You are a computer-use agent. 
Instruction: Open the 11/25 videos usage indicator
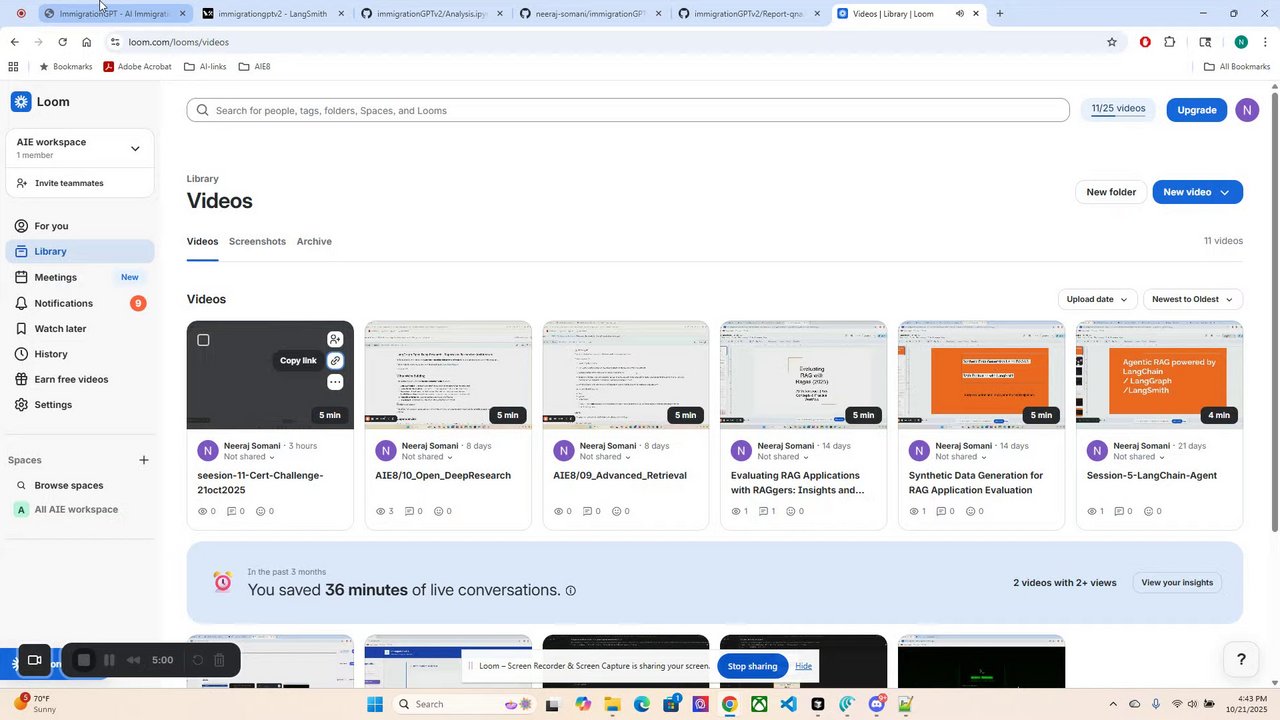click(1118, 109)
